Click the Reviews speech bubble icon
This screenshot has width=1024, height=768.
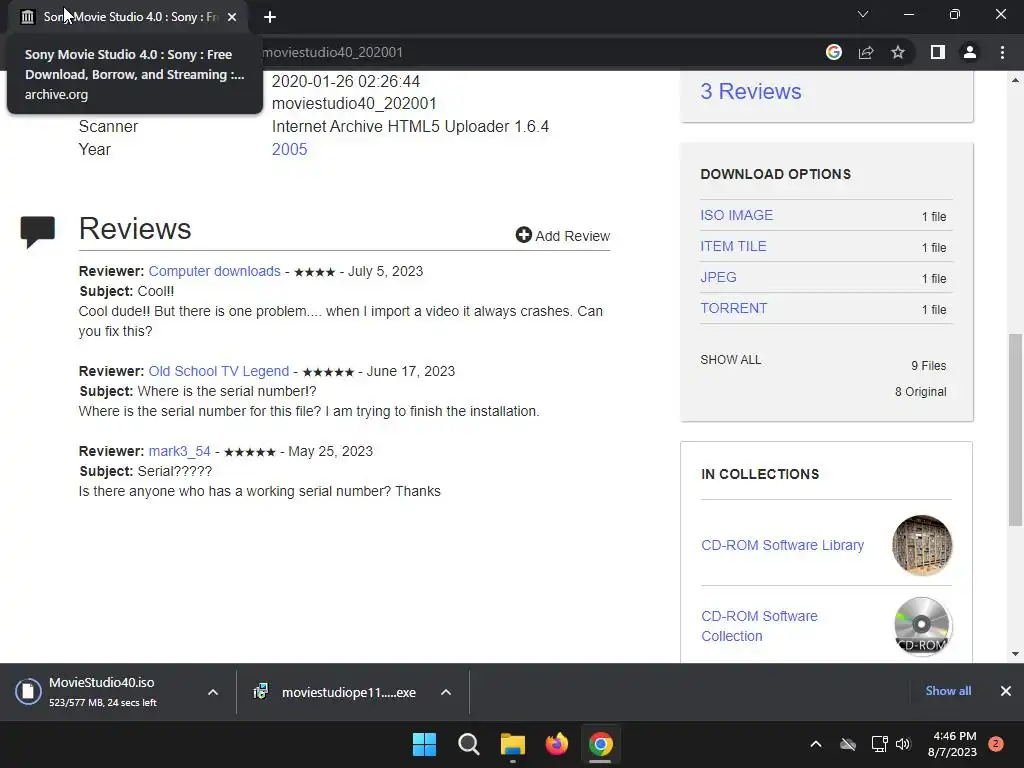tap(37, 231)
